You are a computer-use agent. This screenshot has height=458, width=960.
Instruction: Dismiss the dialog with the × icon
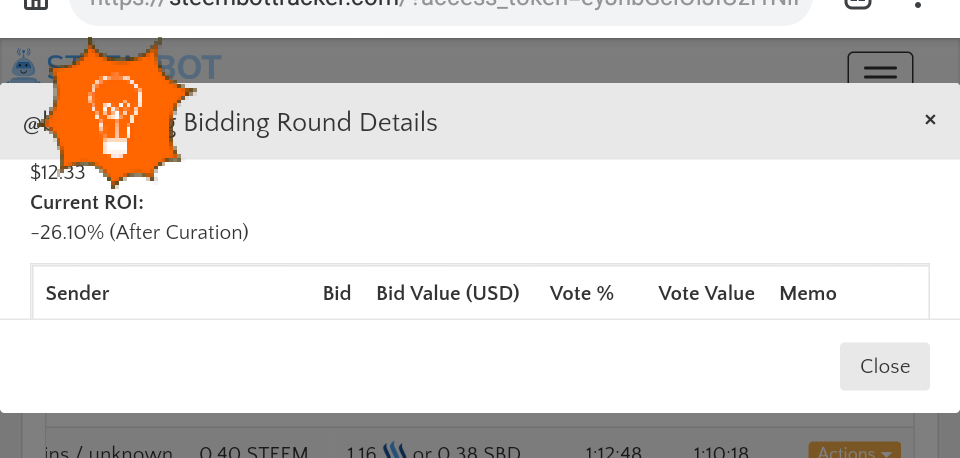coord(930,120)
